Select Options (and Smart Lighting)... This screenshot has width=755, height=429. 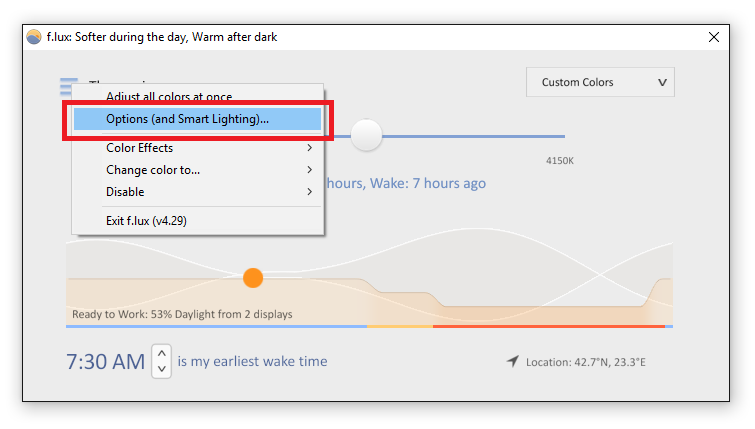pyautogui.click(x=197, y=119)
